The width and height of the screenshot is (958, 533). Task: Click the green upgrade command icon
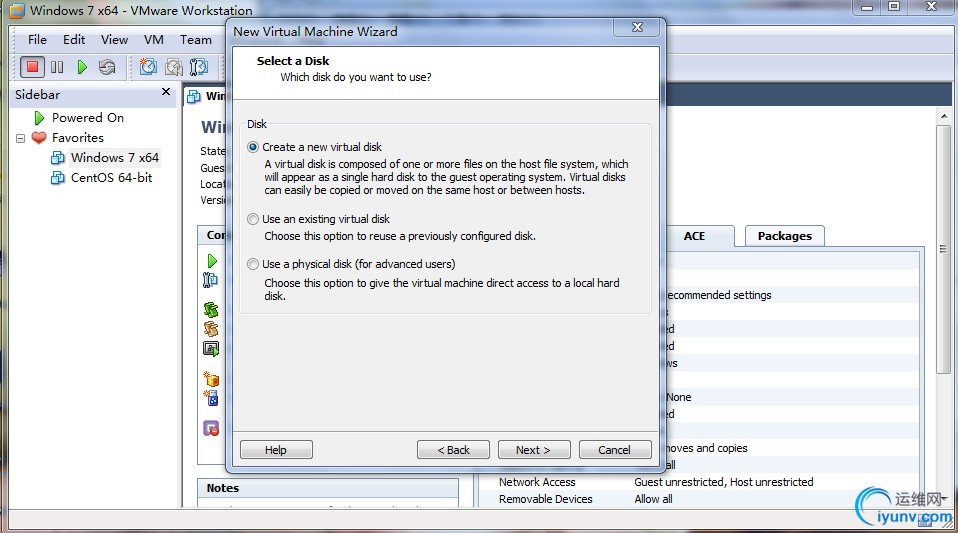[x=211, y=310]
